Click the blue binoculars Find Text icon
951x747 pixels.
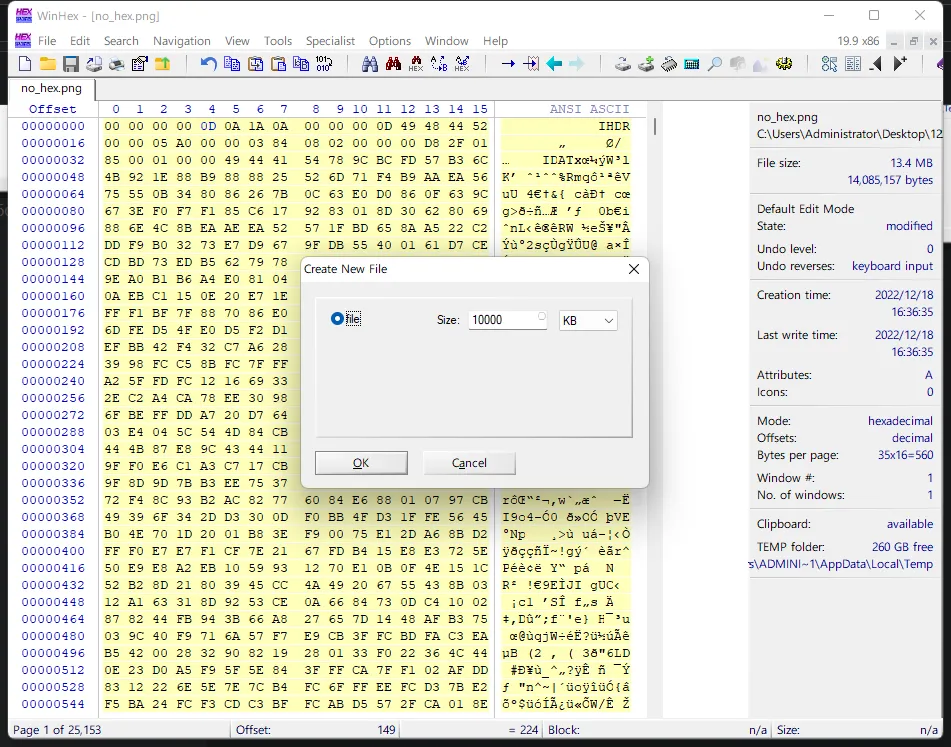tap(369, 64)
